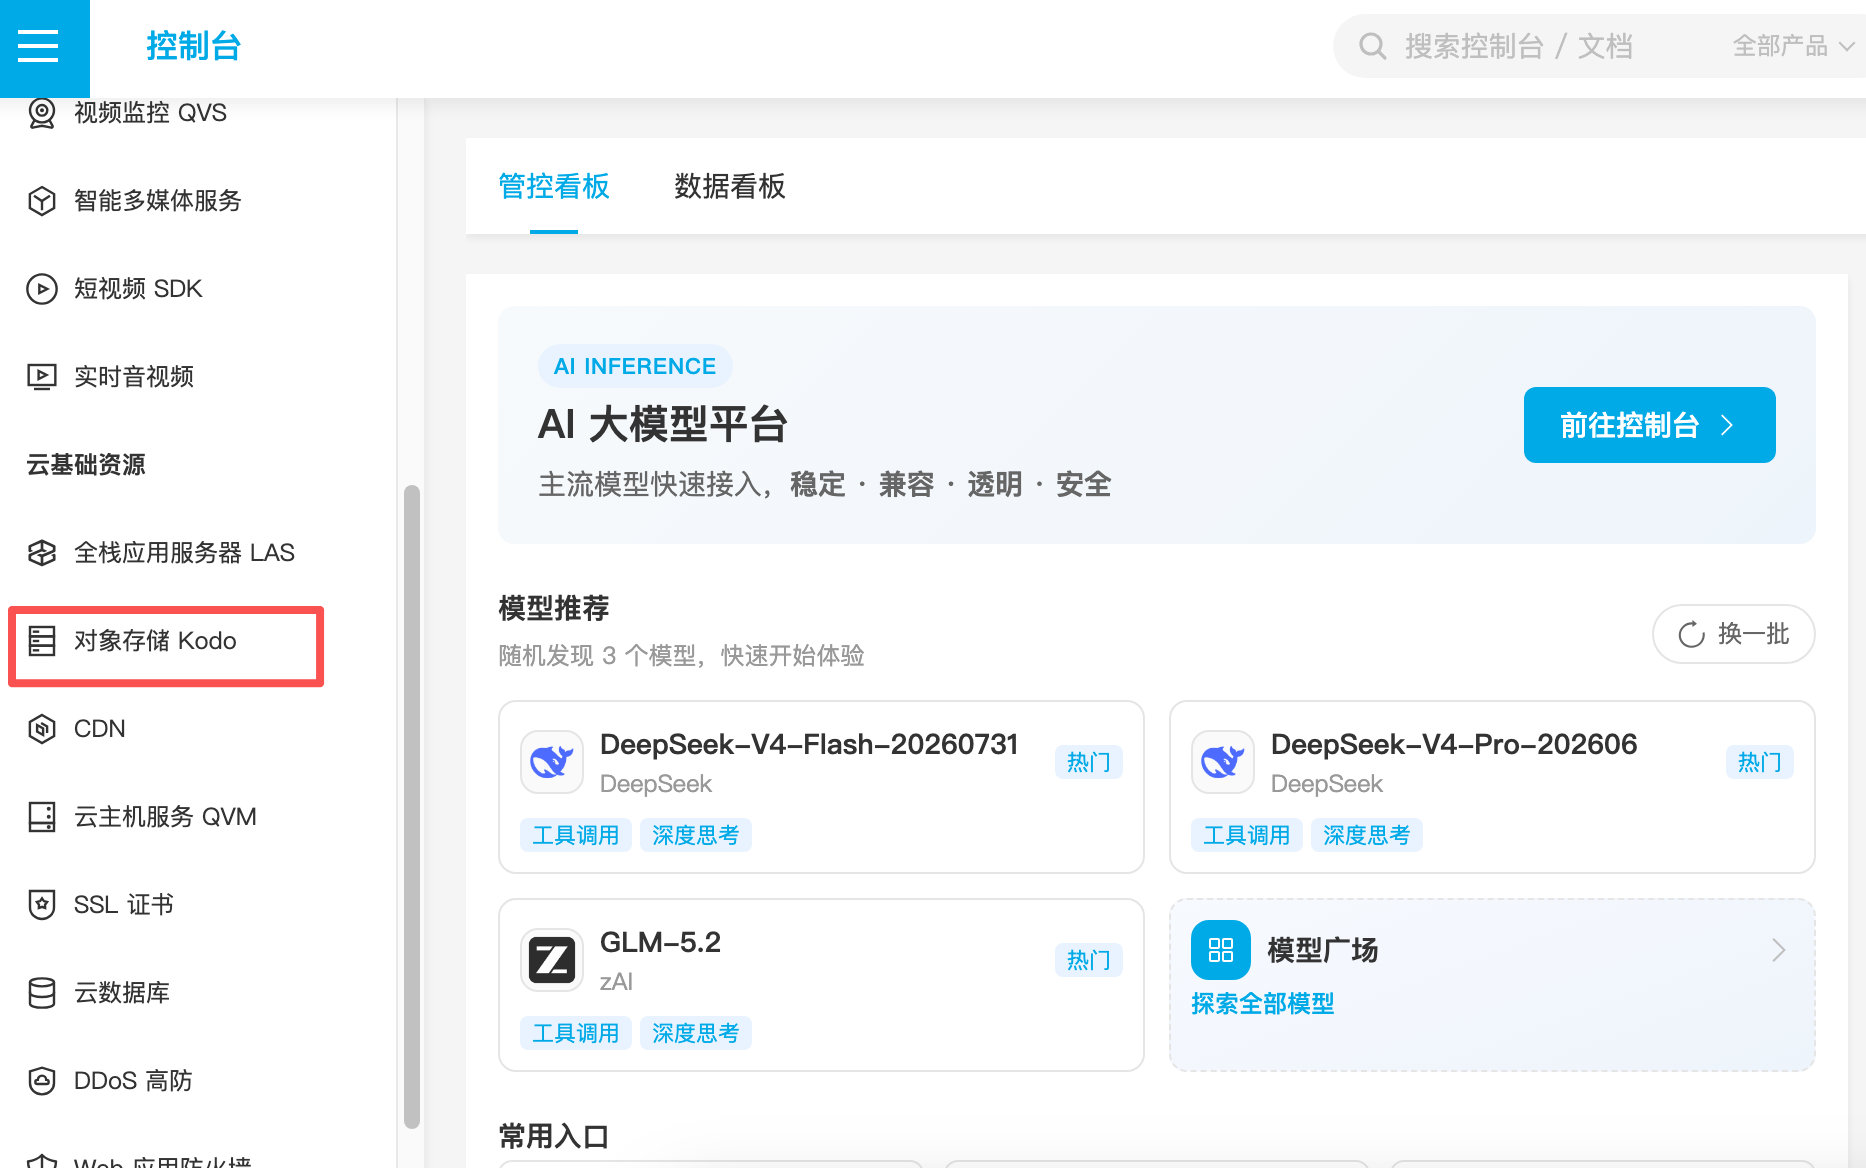The image size is (1866, 1168).
Task: Click the DDoS 高防 shield icon
Action: pyautogui.click(x=42, y=1081)
